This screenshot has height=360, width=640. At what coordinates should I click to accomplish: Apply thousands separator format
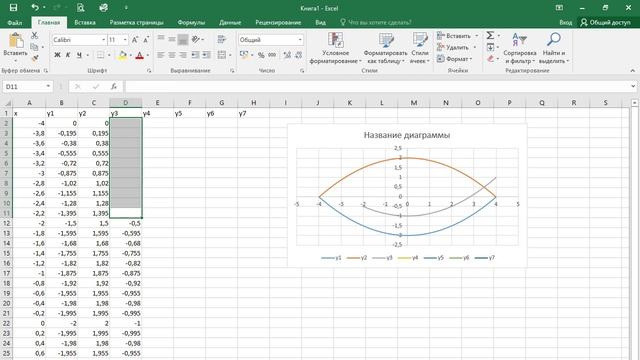[272, 55]
